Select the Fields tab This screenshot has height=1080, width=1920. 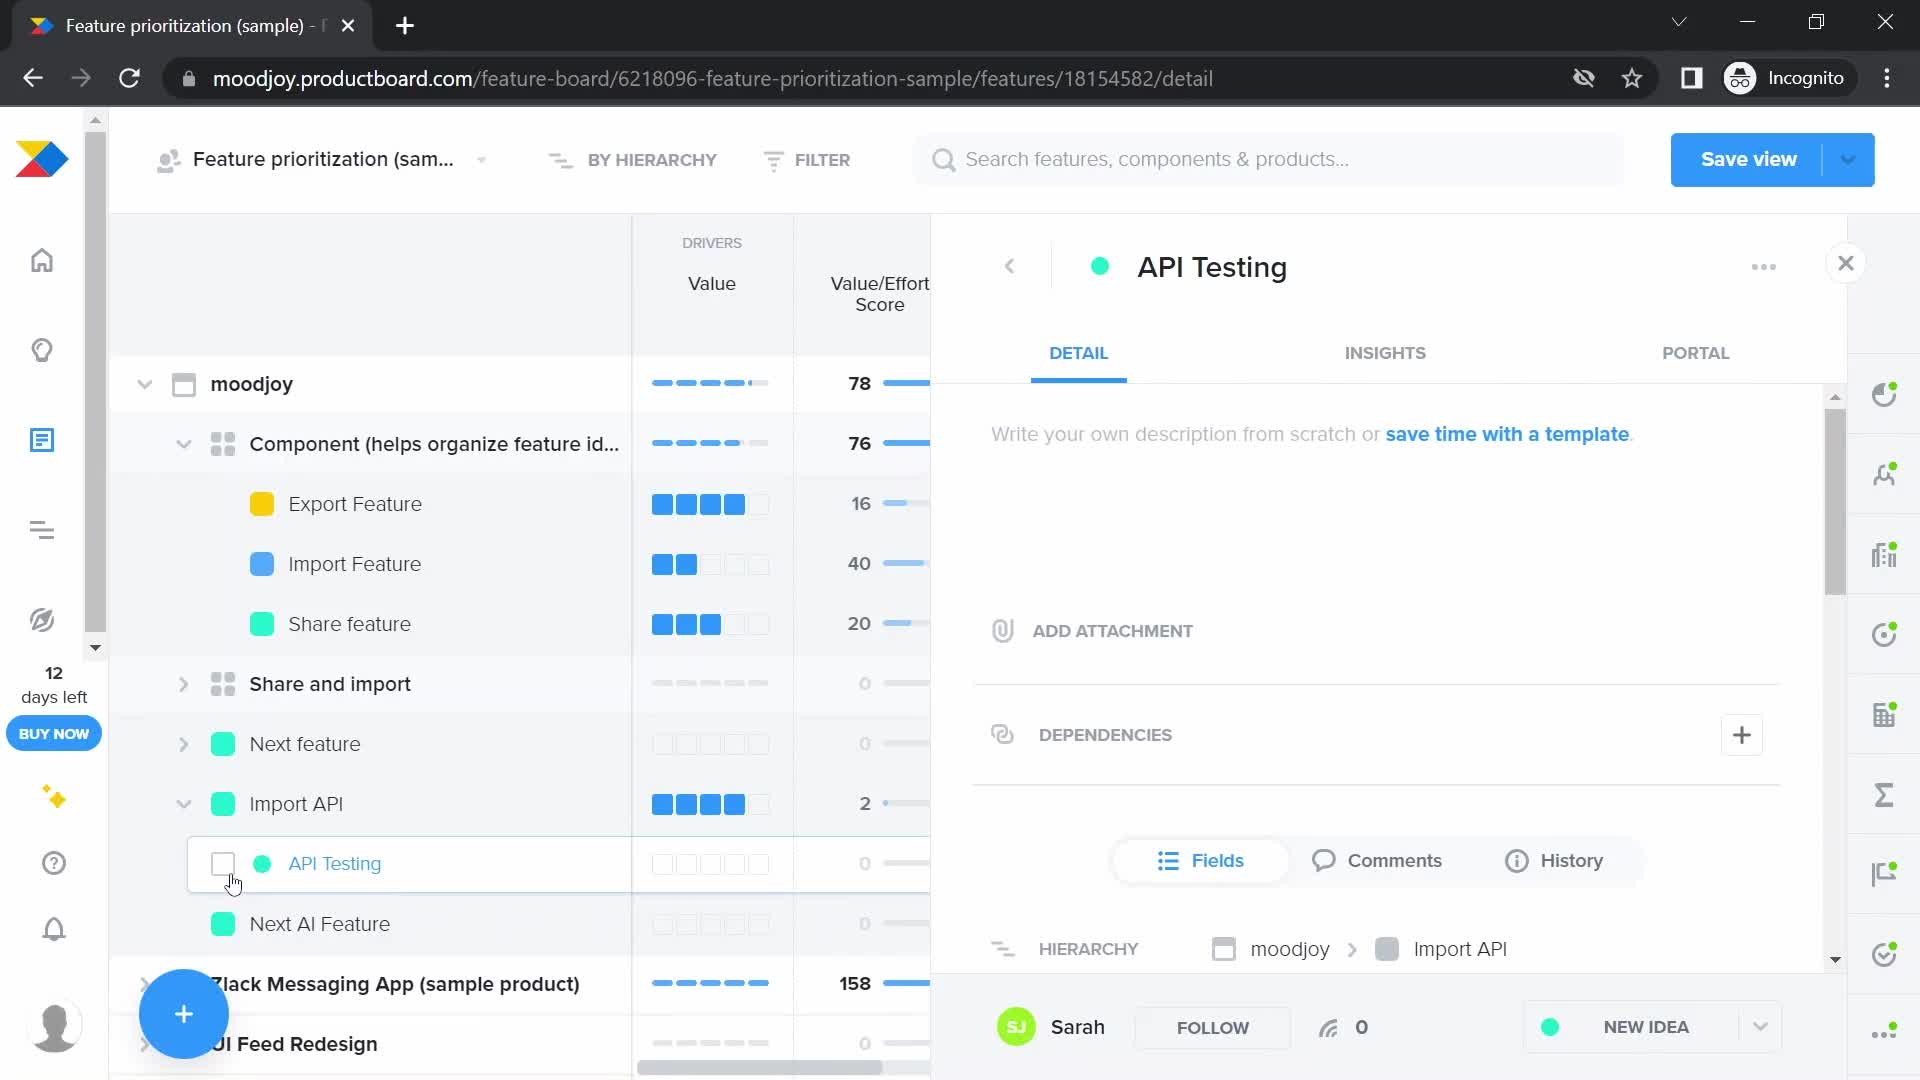(1200, 861)
